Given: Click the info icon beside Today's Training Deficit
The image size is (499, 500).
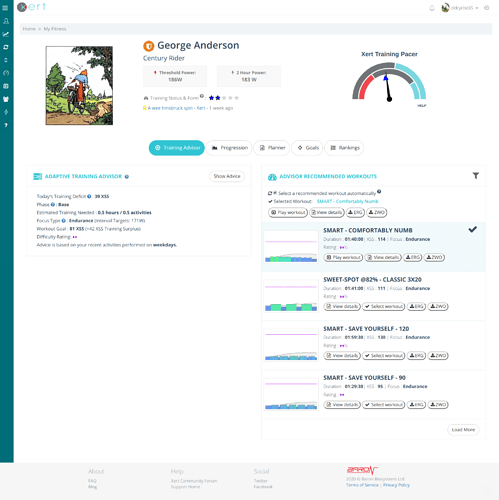Looking at the screenshot, I should tap(89, 196).
